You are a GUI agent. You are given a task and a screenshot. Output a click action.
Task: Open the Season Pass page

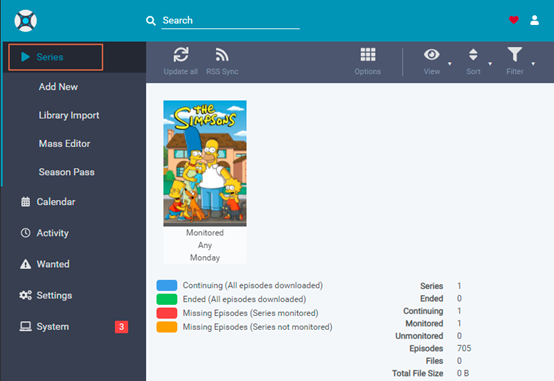[66, 172]
